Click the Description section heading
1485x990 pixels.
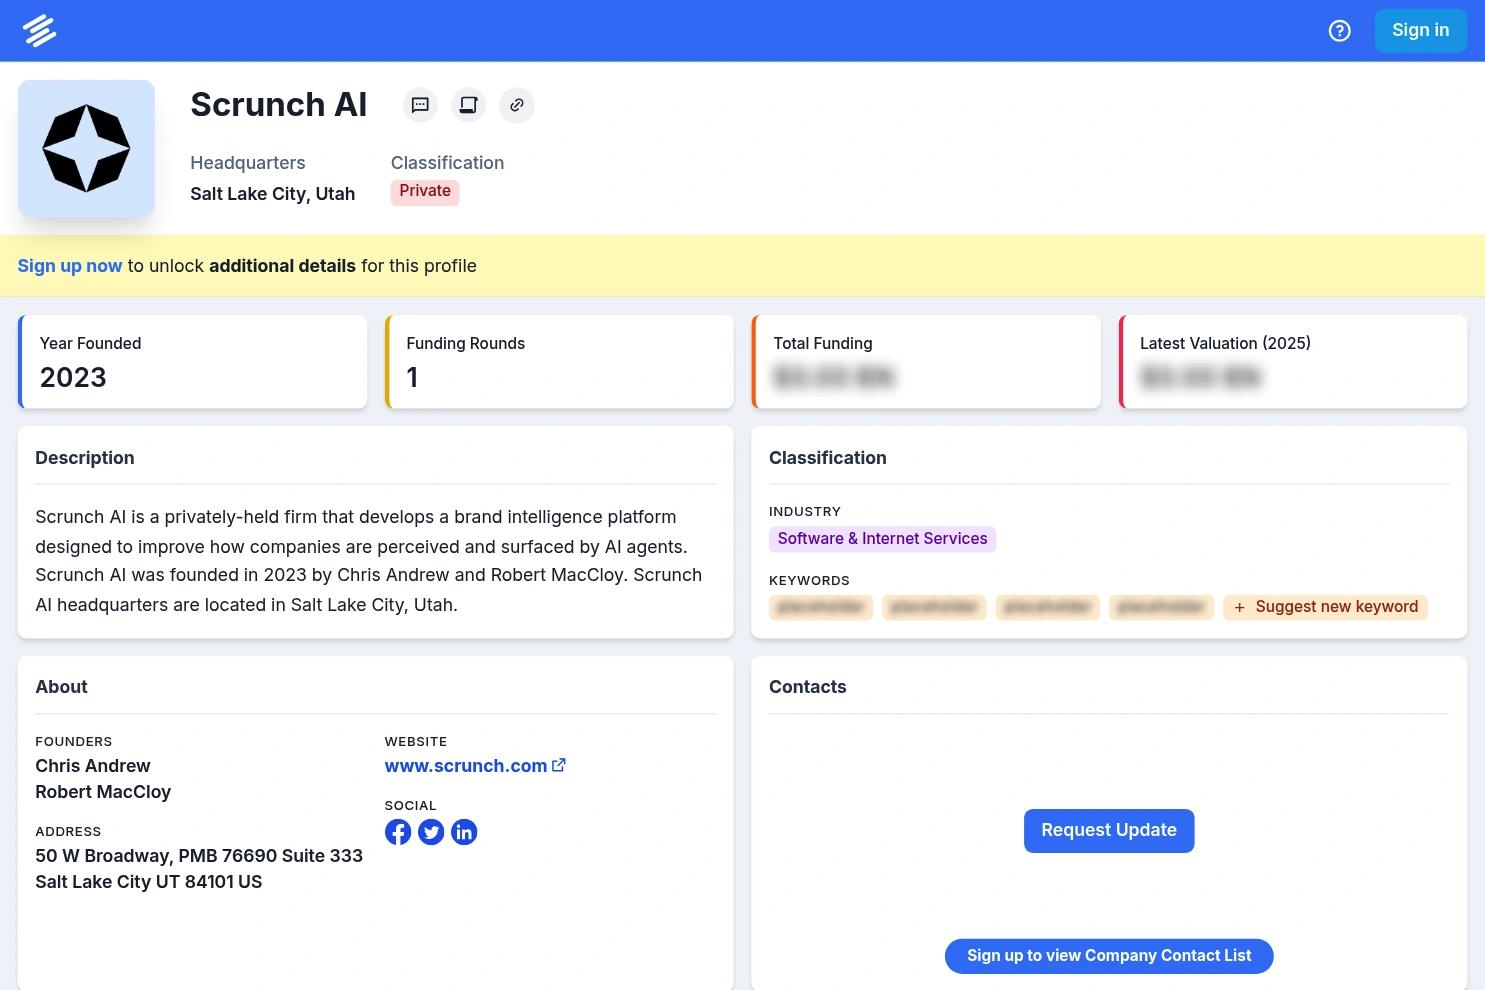[85, 458]
